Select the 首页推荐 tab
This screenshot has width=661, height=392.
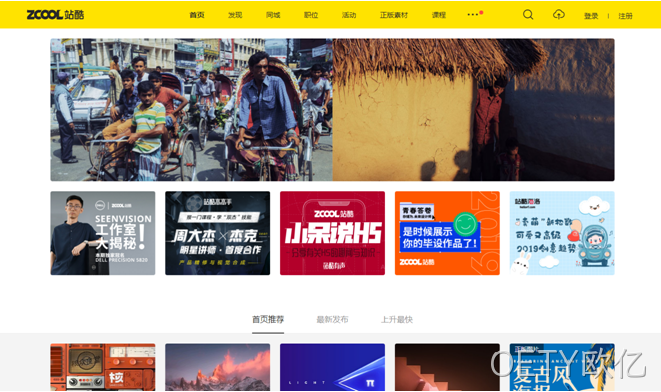[x=268, y=320]
